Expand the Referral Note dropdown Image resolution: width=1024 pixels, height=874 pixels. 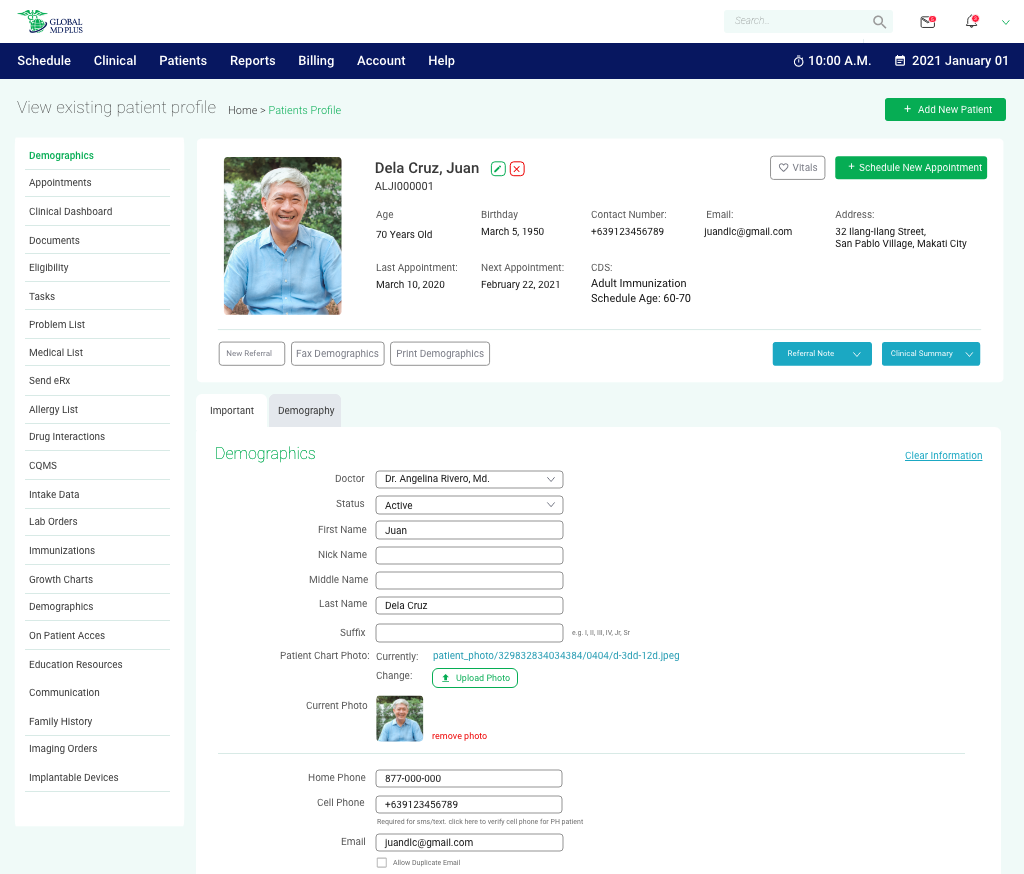[x=822, y=353]
